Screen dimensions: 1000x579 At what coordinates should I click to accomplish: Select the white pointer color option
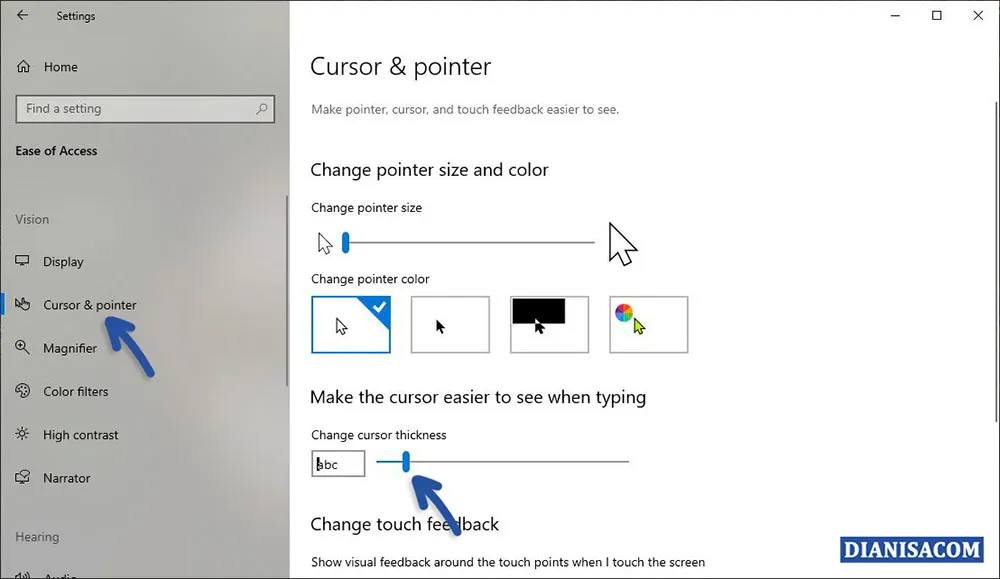[x=350, y=324]
